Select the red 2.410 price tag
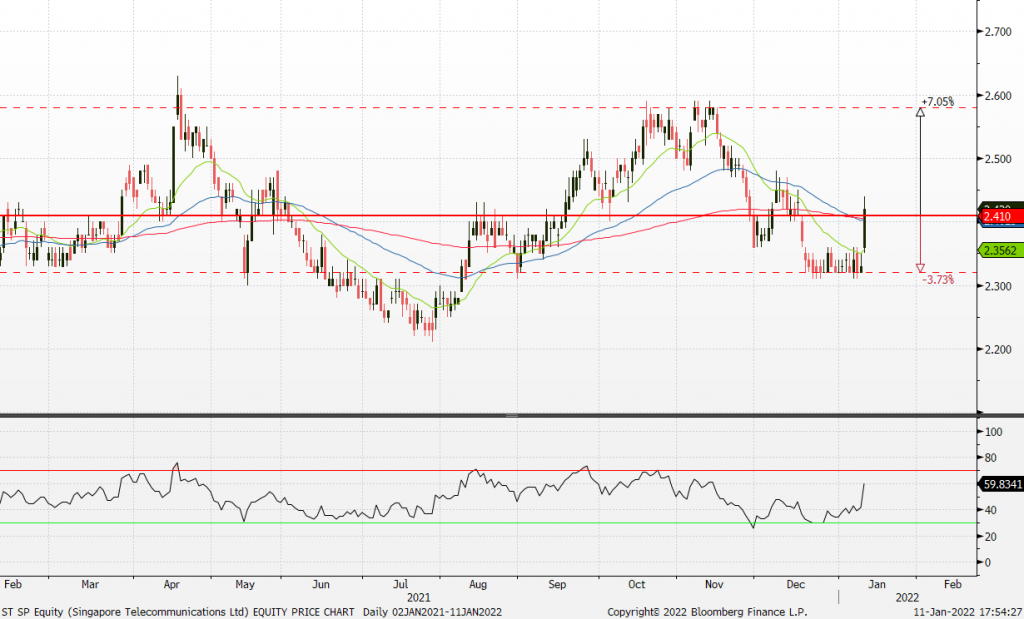This screenshot has height=619, width=1024. pos(1000,215)
